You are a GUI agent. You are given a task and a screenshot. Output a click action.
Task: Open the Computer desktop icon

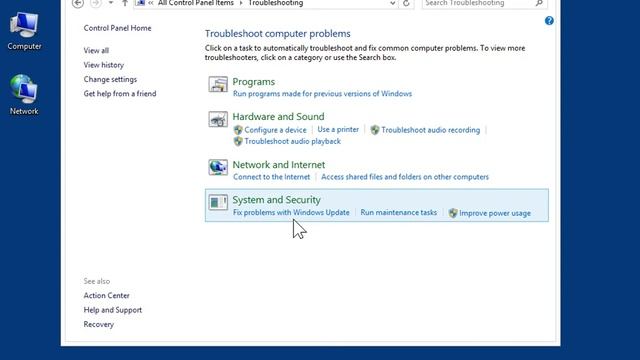pos(24,31)
